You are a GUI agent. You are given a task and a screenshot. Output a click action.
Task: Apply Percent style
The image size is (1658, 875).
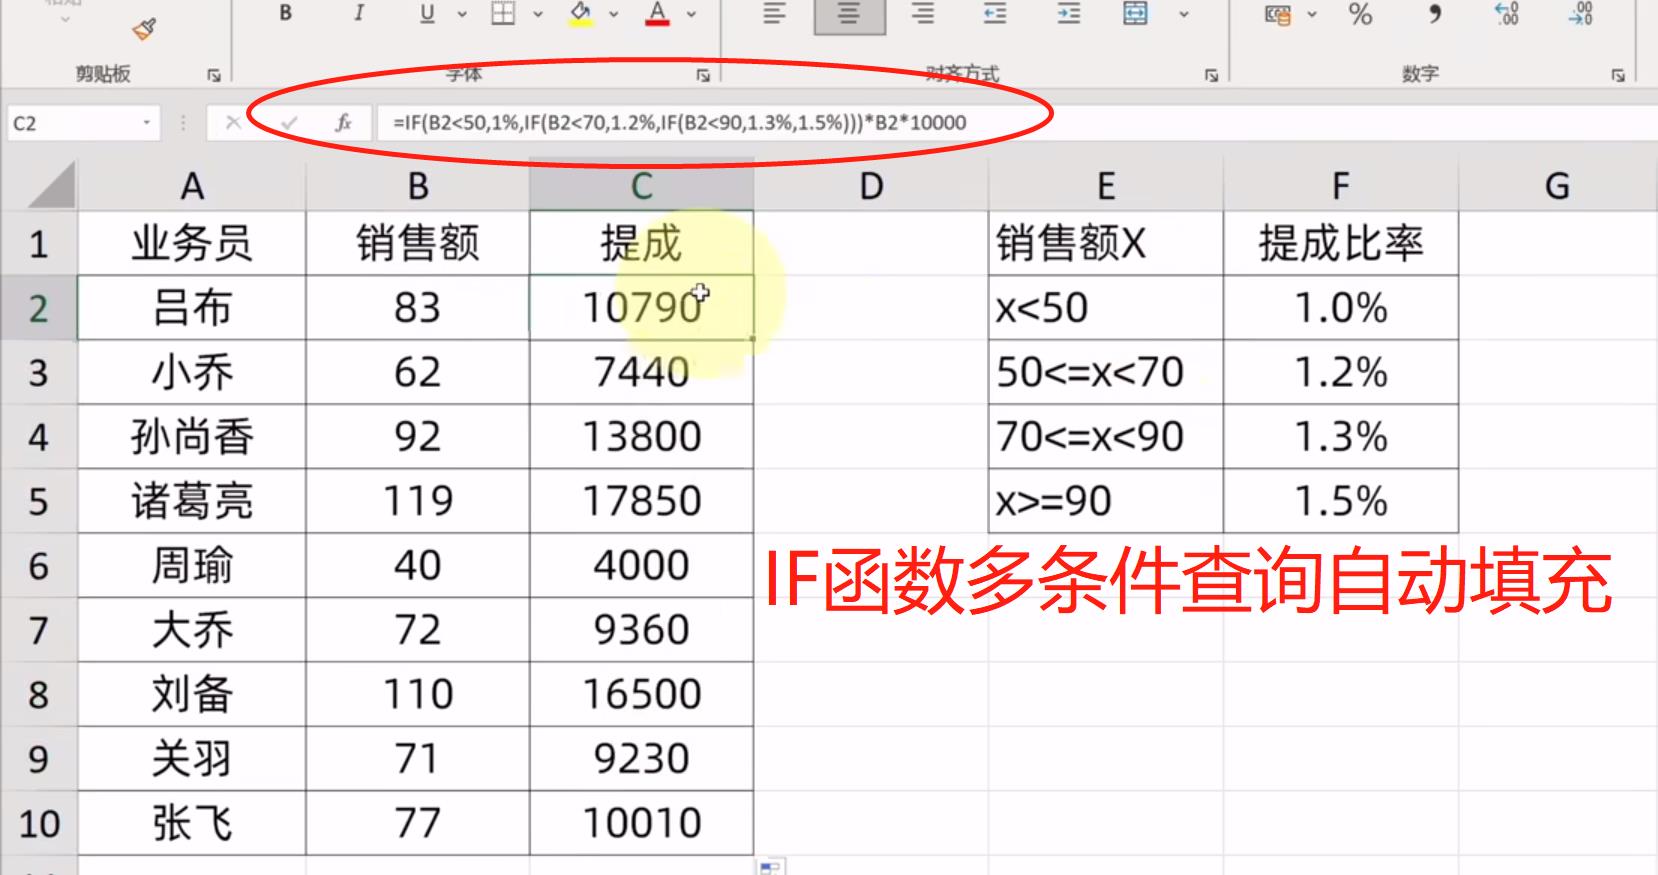(x=1360, y=14)
